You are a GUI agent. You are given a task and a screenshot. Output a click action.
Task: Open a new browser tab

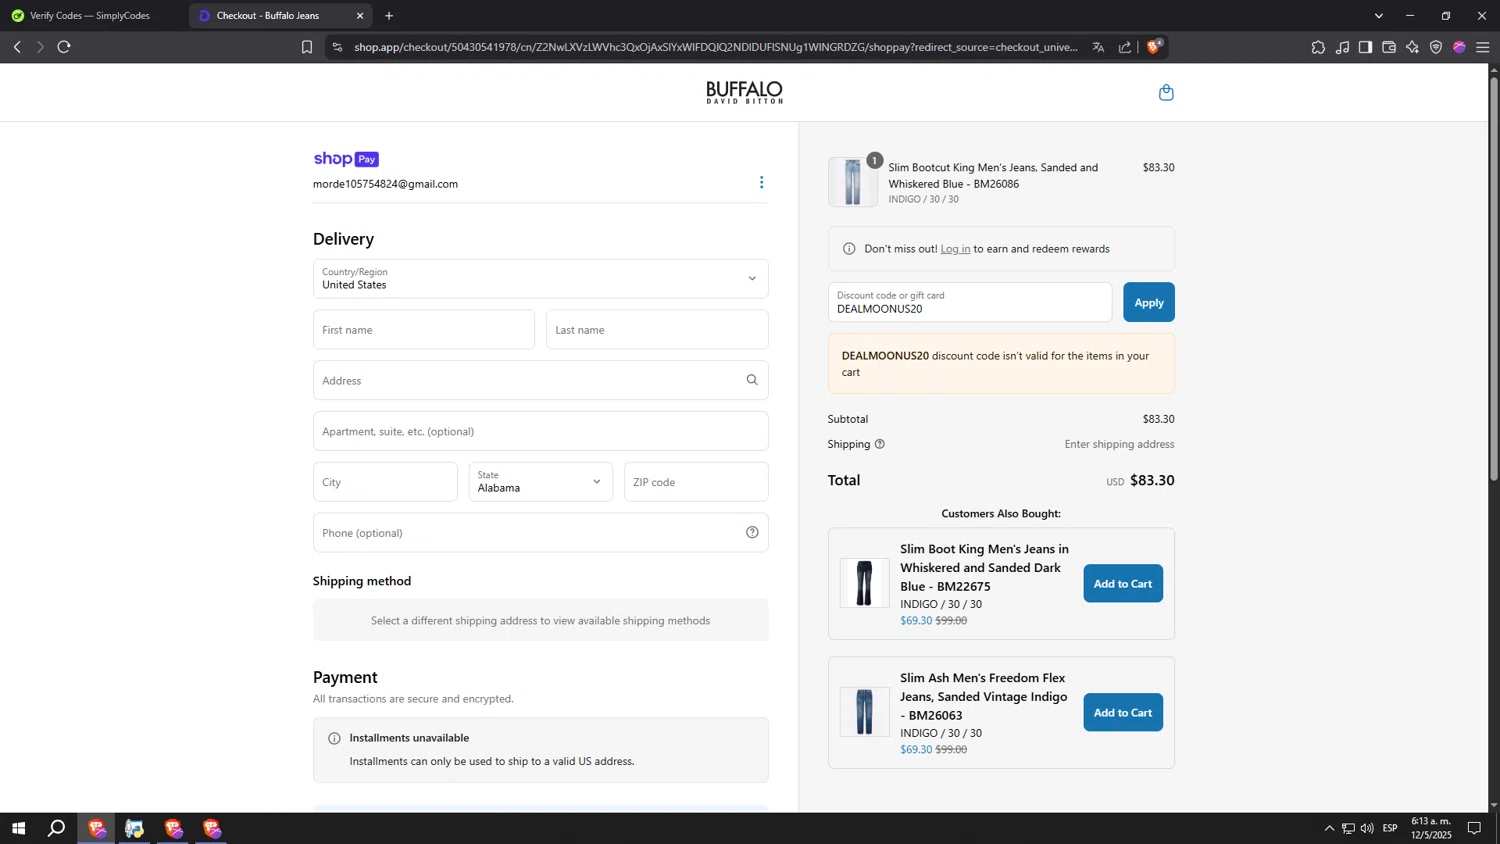389,16
